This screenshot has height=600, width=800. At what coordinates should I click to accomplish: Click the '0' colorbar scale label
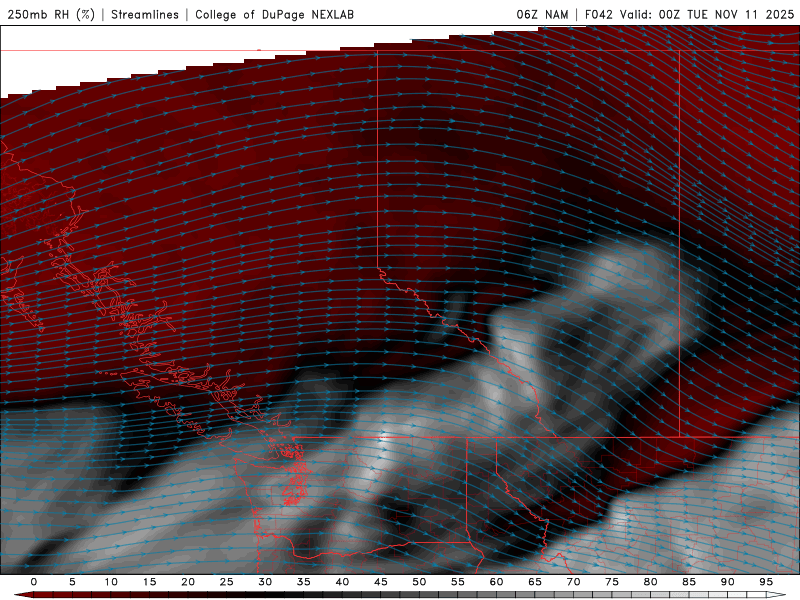pos(34,582)
